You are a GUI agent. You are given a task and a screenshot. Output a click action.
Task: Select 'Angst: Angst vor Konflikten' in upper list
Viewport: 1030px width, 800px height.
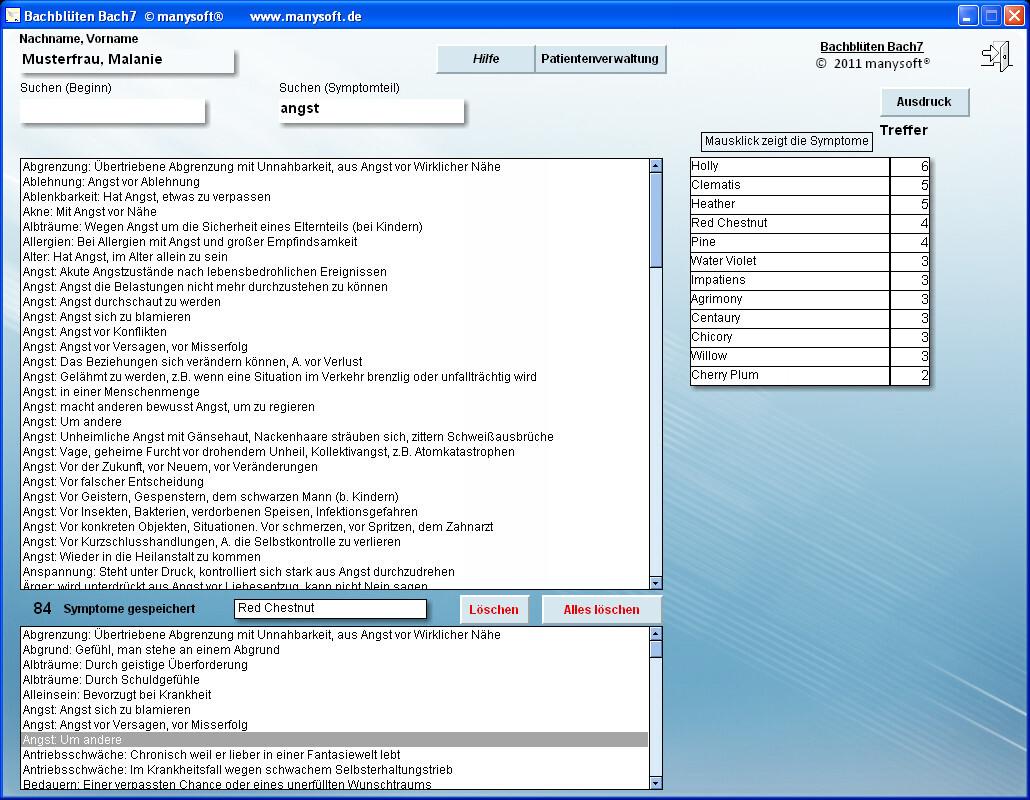tap(335, 332)
